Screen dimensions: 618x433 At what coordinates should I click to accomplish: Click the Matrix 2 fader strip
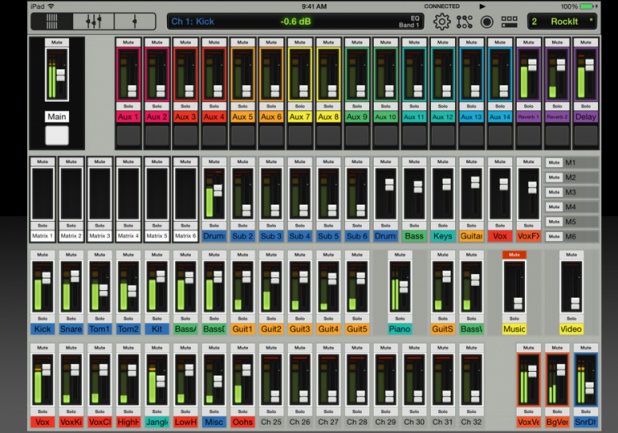coord(71,193)
